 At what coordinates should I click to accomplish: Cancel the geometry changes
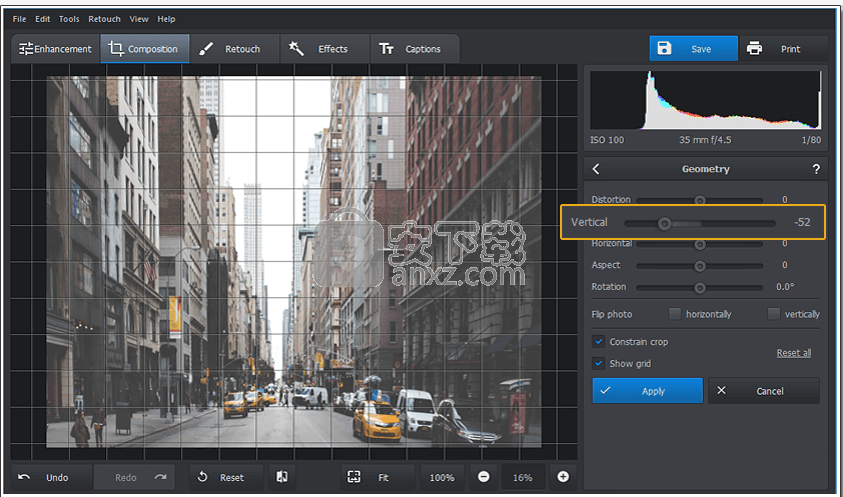[763, 391]
